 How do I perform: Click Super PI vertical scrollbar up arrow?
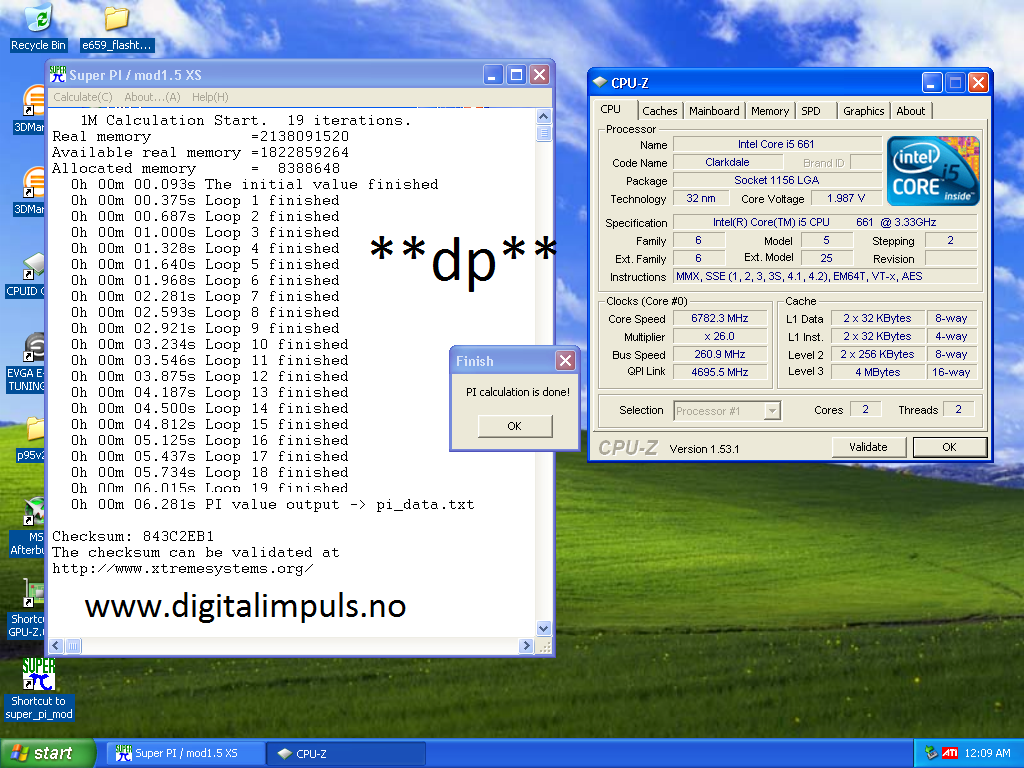pyautogui.click(x=543, y=117)
